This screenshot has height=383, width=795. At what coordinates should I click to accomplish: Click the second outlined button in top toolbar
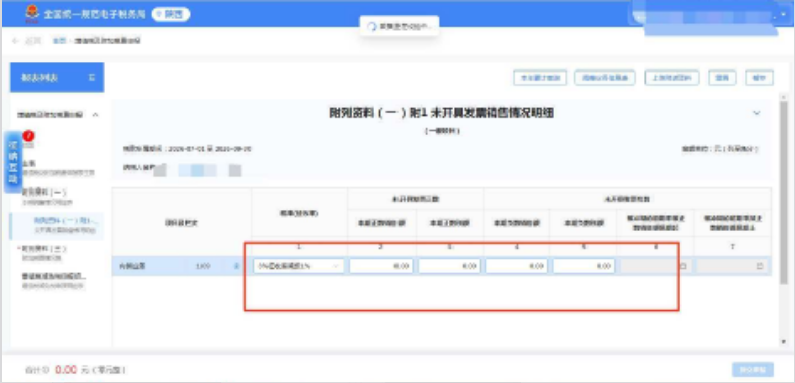[605, 78]
